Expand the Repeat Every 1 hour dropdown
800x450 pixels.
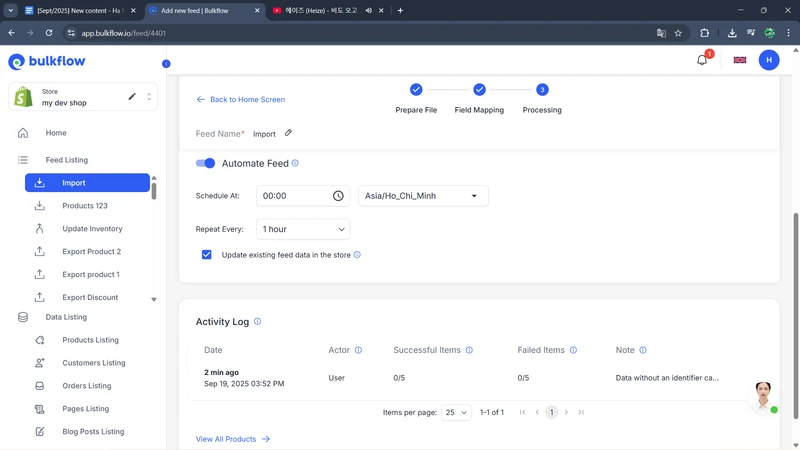[x=302, y=229]
